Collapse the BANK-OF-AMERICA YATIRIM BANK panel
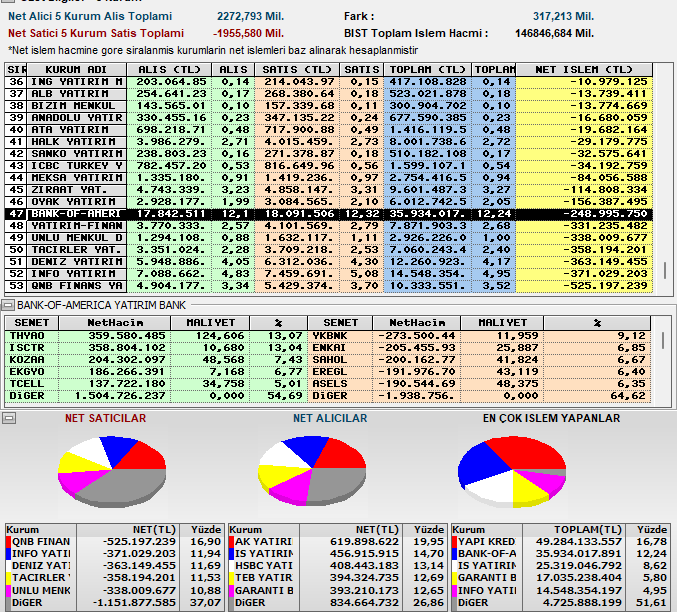677x612 pixels. pyautogui.click(x=7, y=305)
